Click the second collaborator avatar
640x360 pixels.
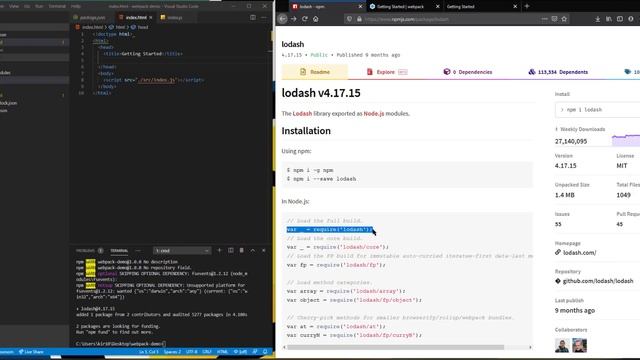point(579,345)
